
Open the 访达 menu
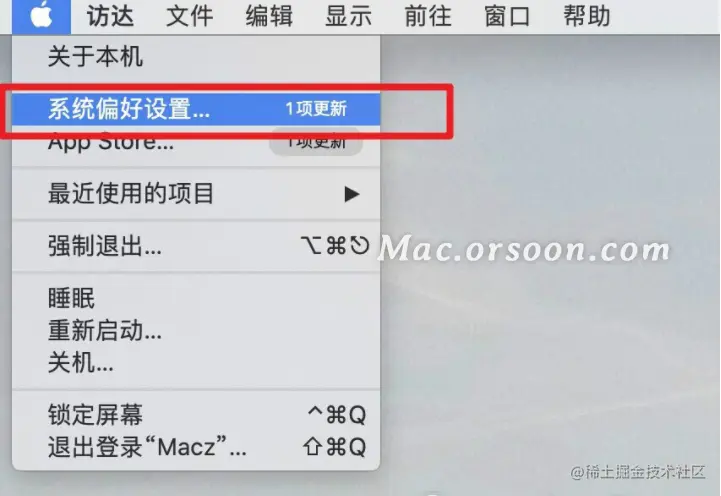pyautogui.click(x=110, y=17)
